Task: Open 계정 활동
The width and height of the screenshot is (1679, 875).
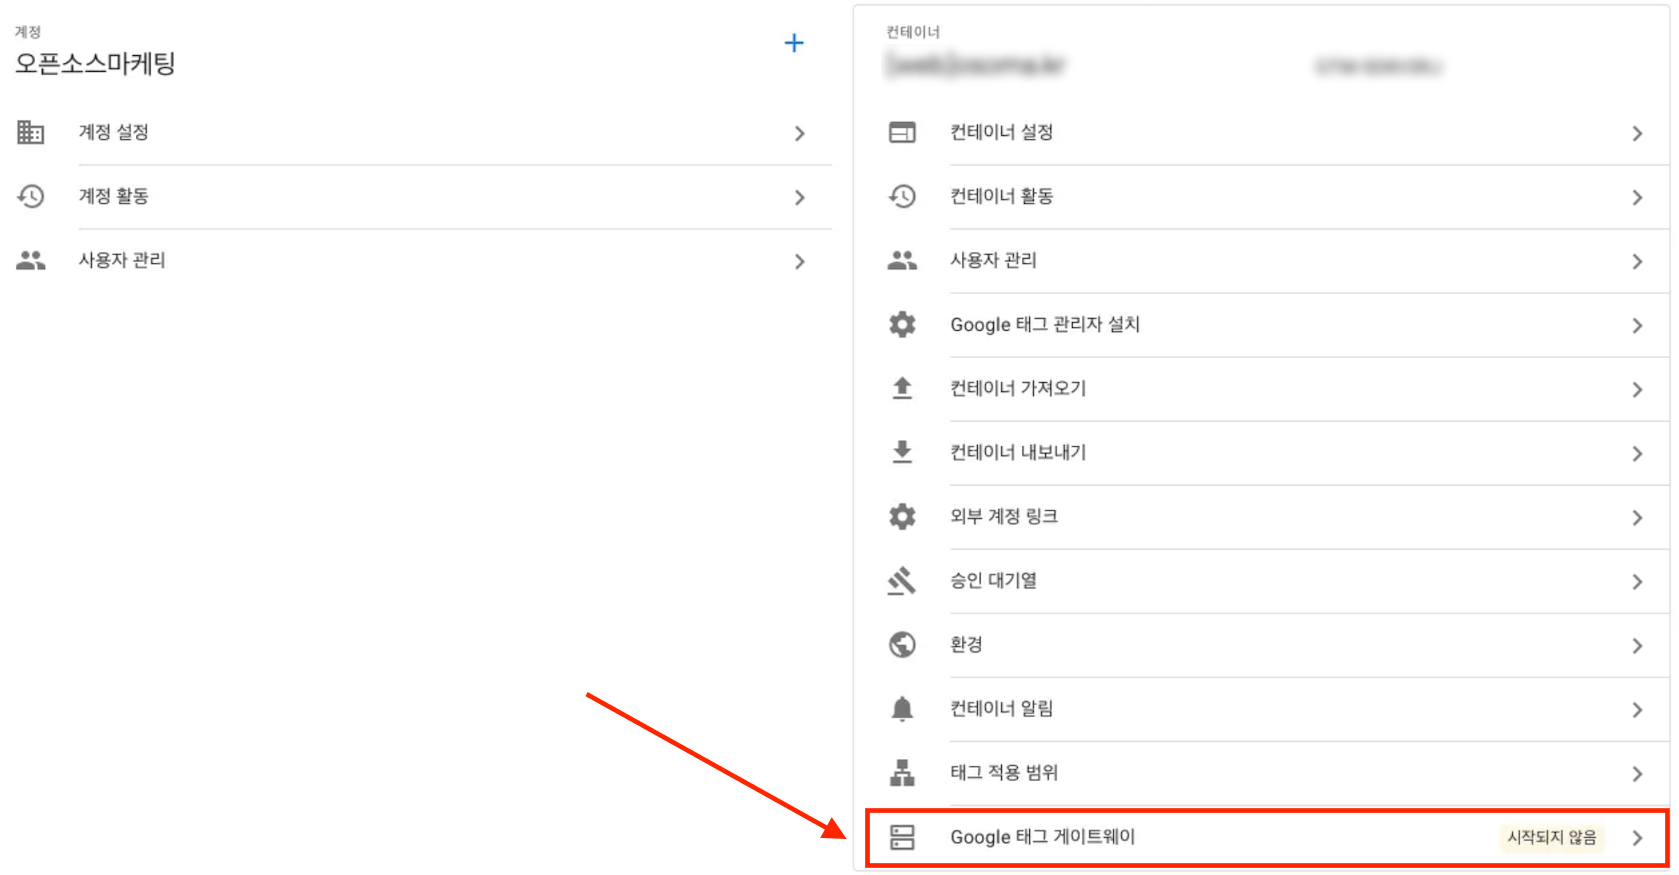Action: point(114,196)
